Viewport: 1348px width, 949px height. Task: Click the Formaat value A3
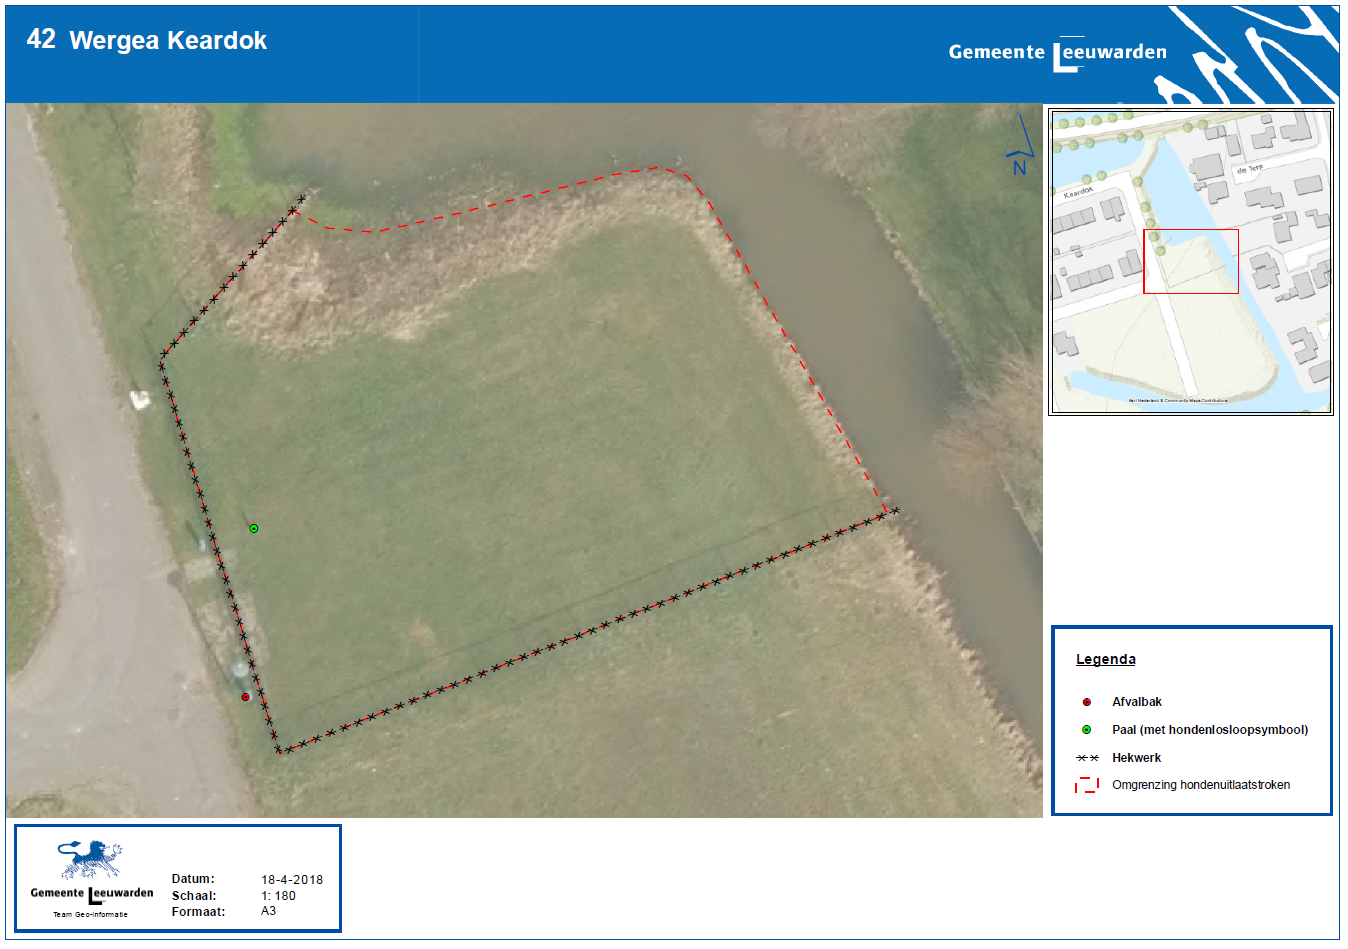point(269,911)
